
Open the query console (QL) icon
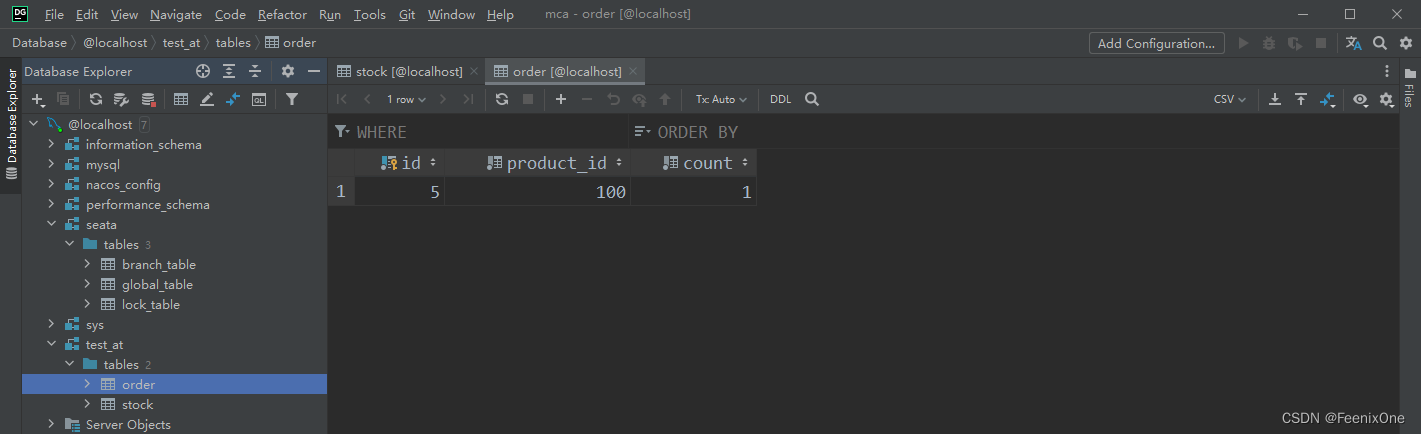coord(259,99)
